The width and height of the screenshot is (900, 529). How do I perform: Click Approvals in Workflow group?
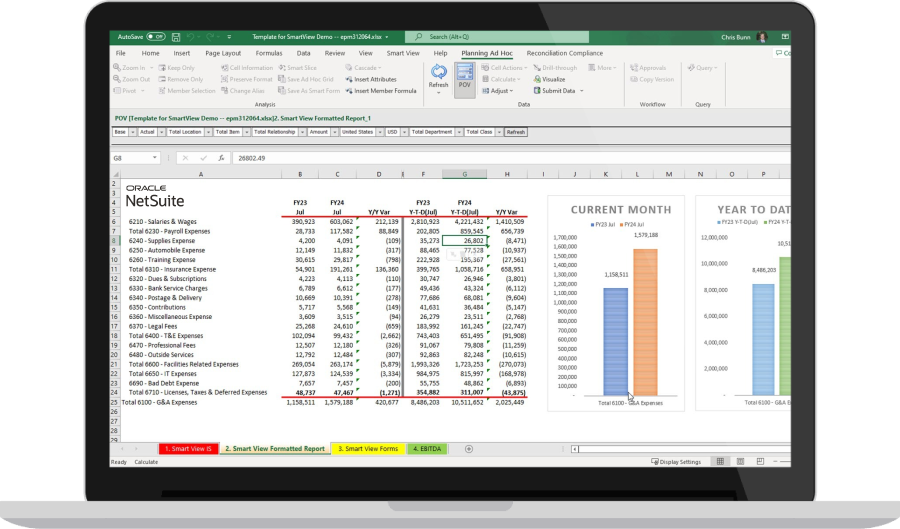click(x=648, y=68)
